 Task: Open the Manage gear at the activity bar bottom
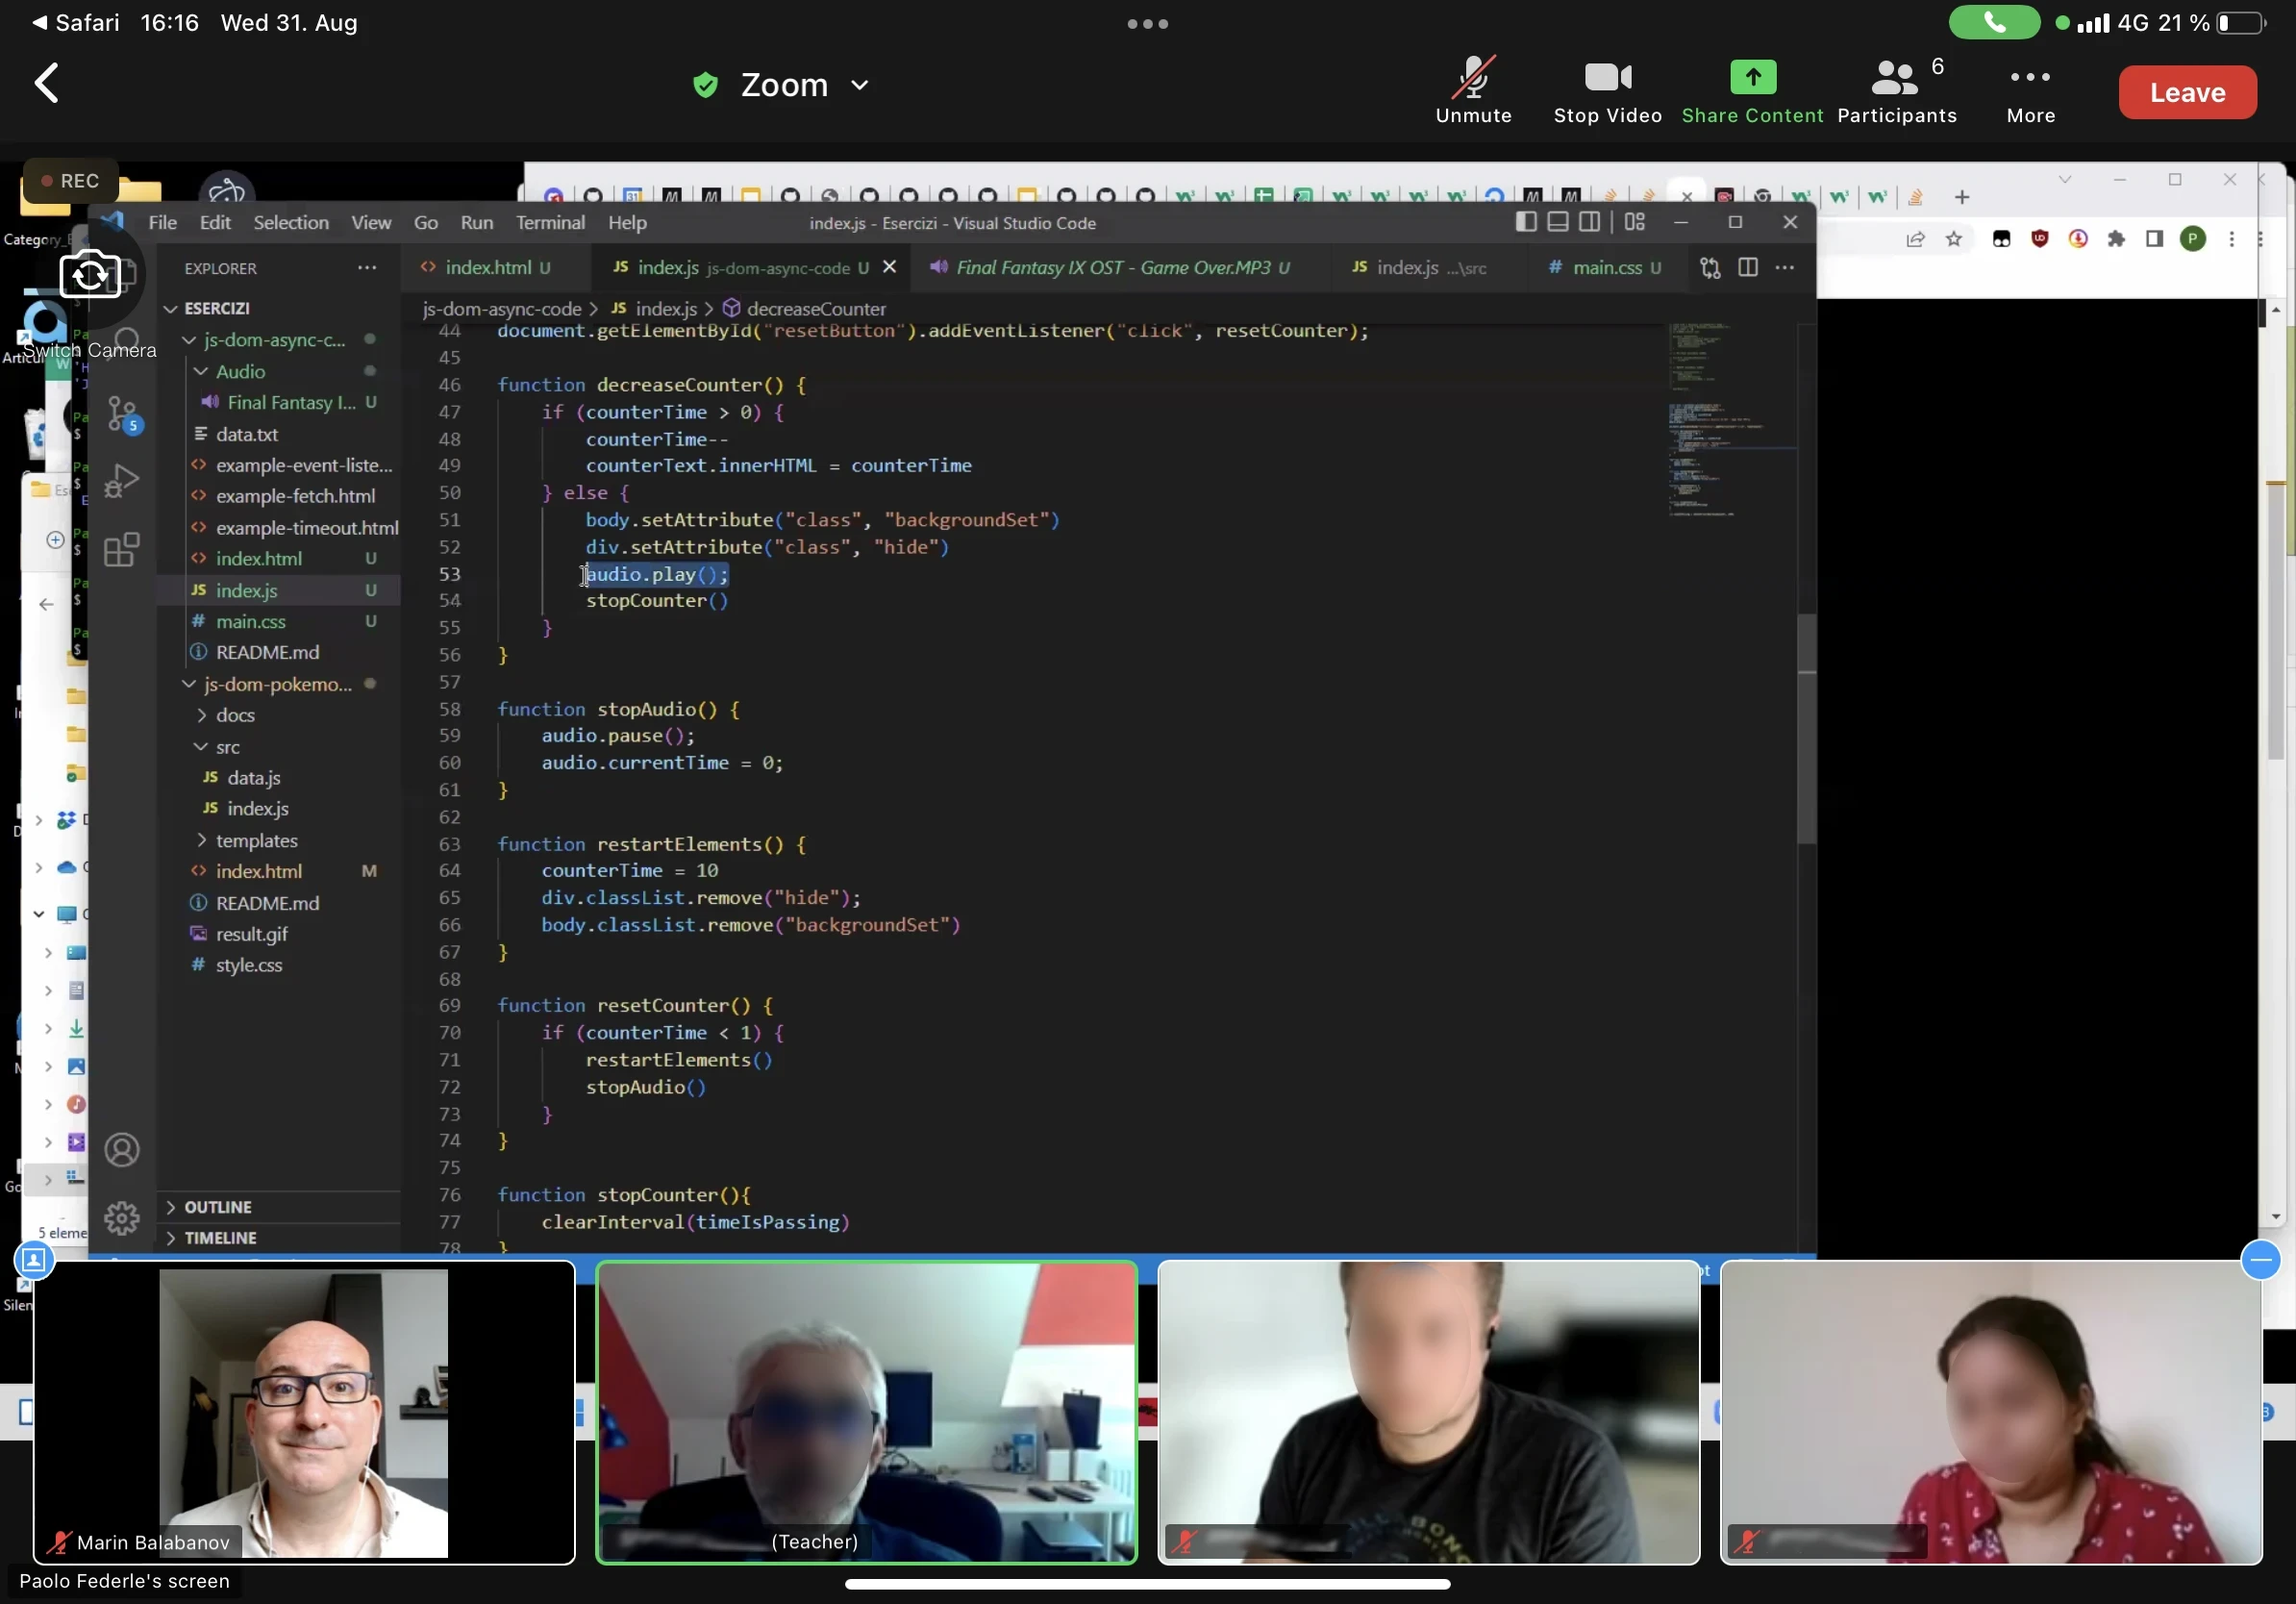coord(121,1218)
